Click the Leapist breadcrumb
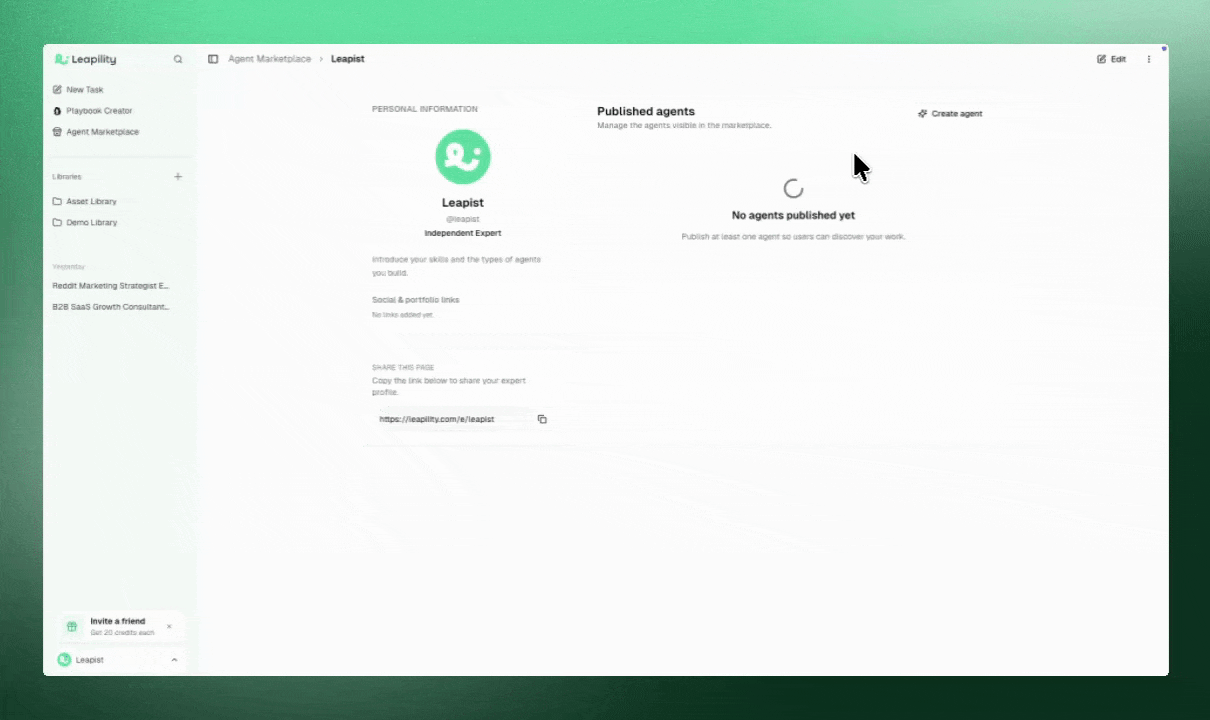 coord(348,59)
